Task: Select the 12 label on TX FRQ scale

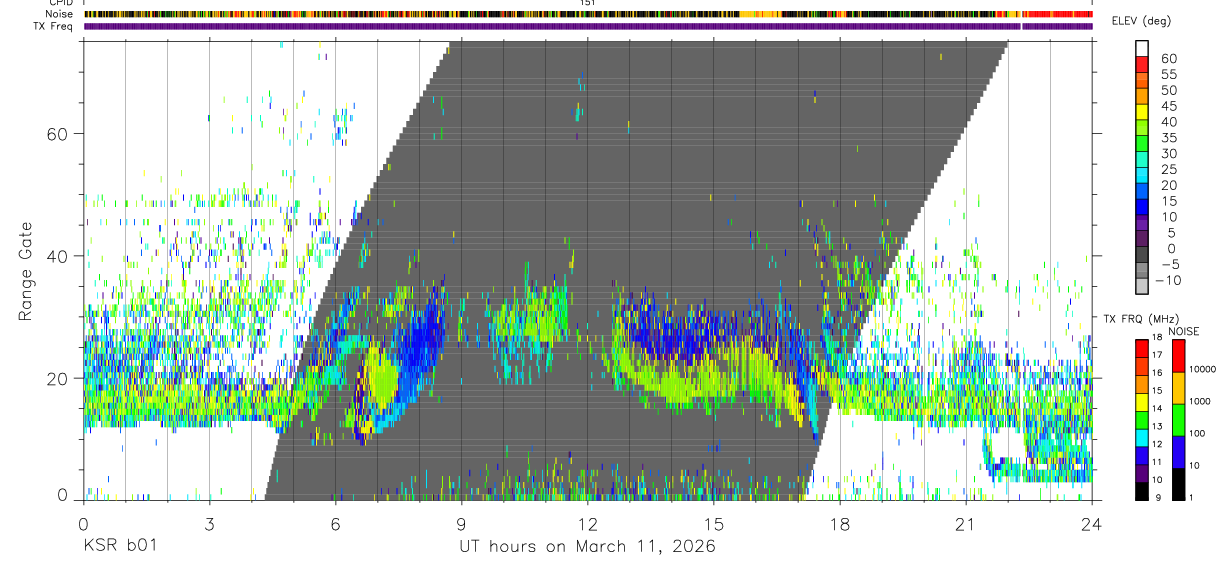Action: tap(1159, 445)
